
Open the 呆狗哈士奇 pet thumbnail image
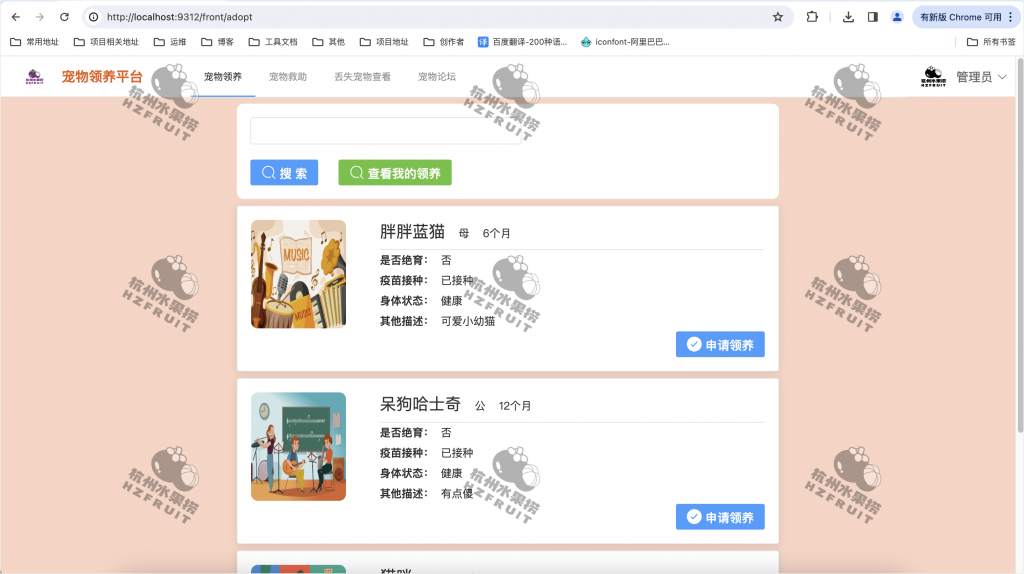click(298, 447)
